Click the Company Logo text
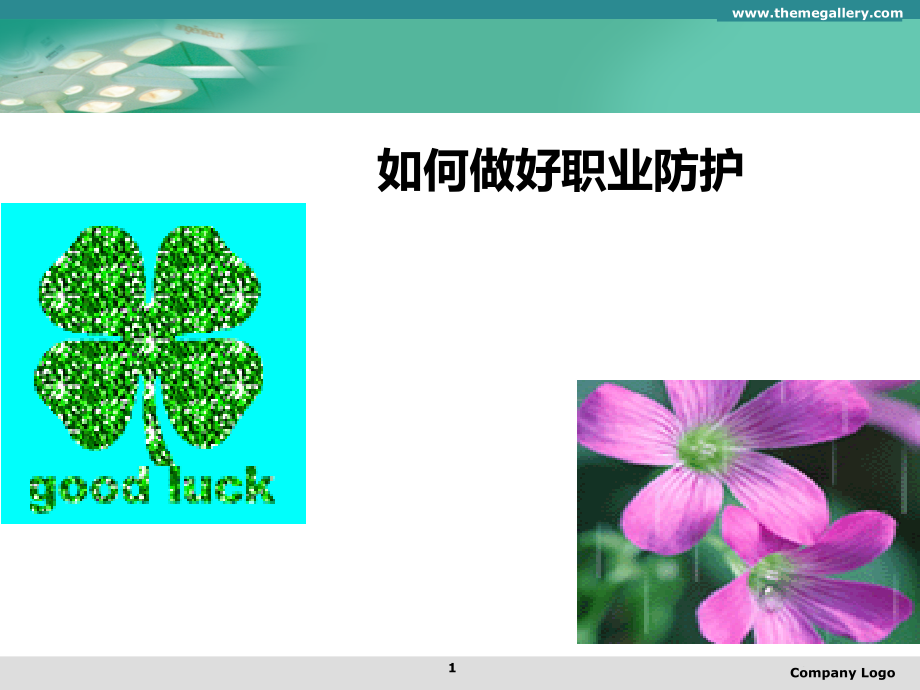 842,673
